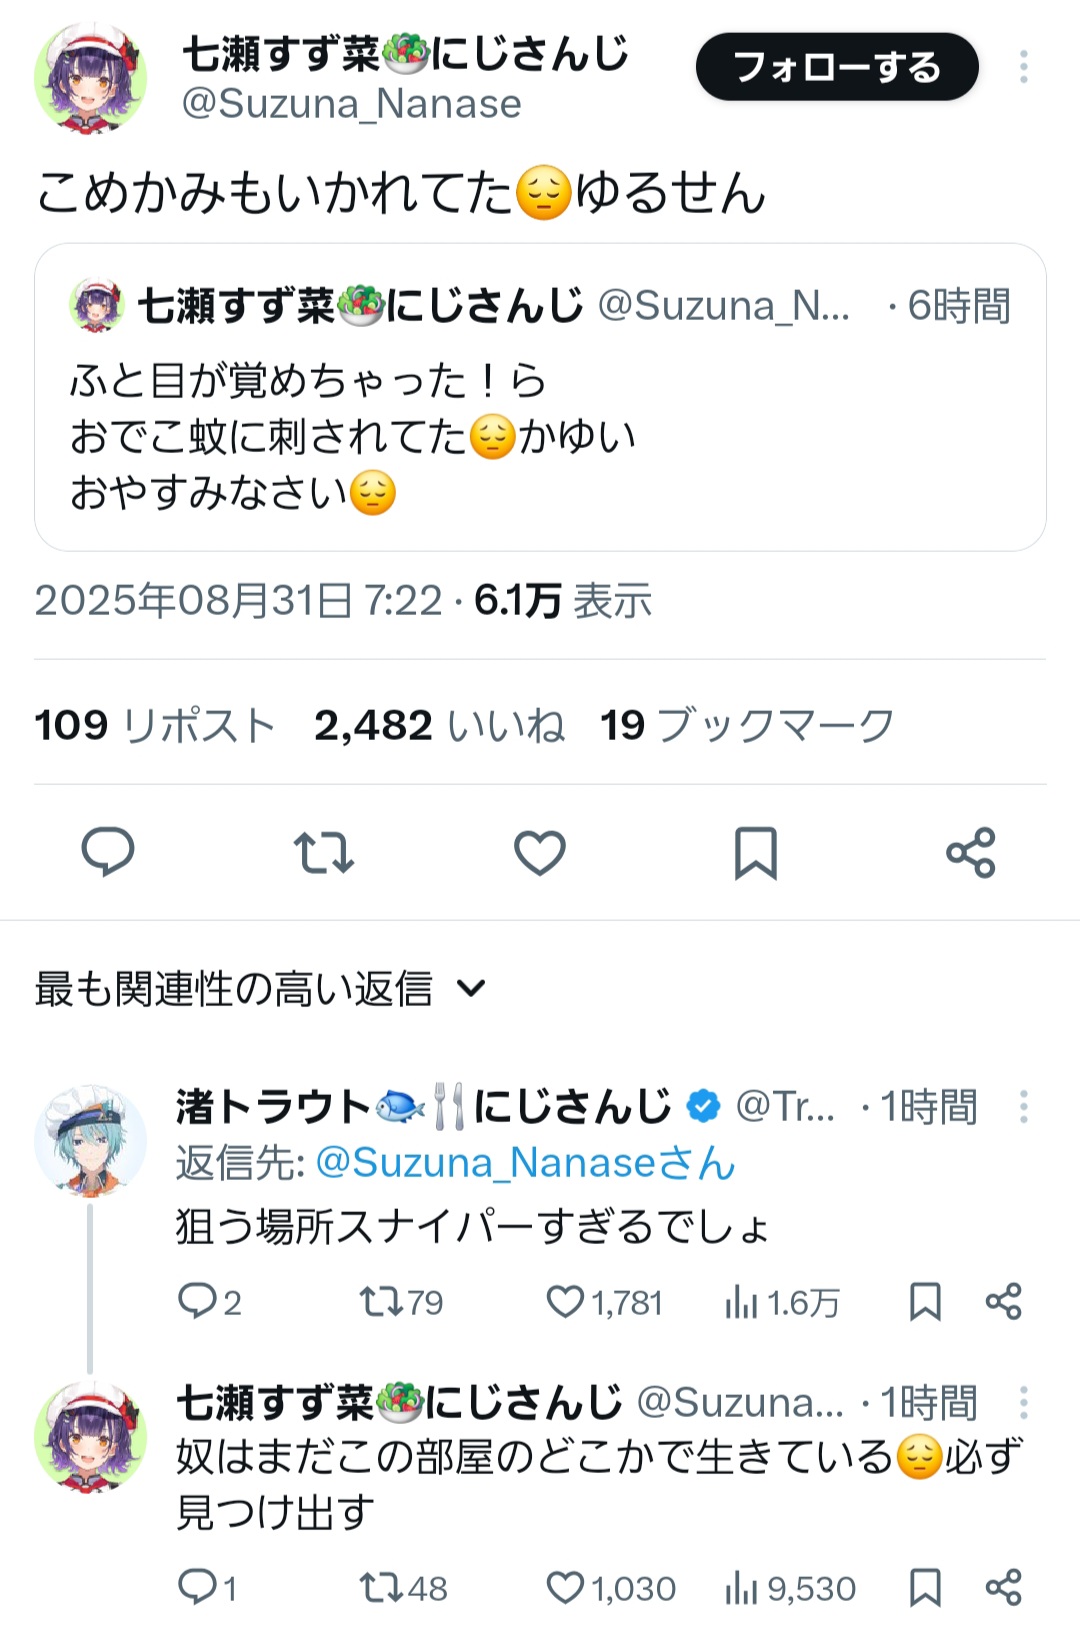Like 渚トラウト's reply
The height and width of the screenshot is (1631, 1080).
[x=565, y=1302]
